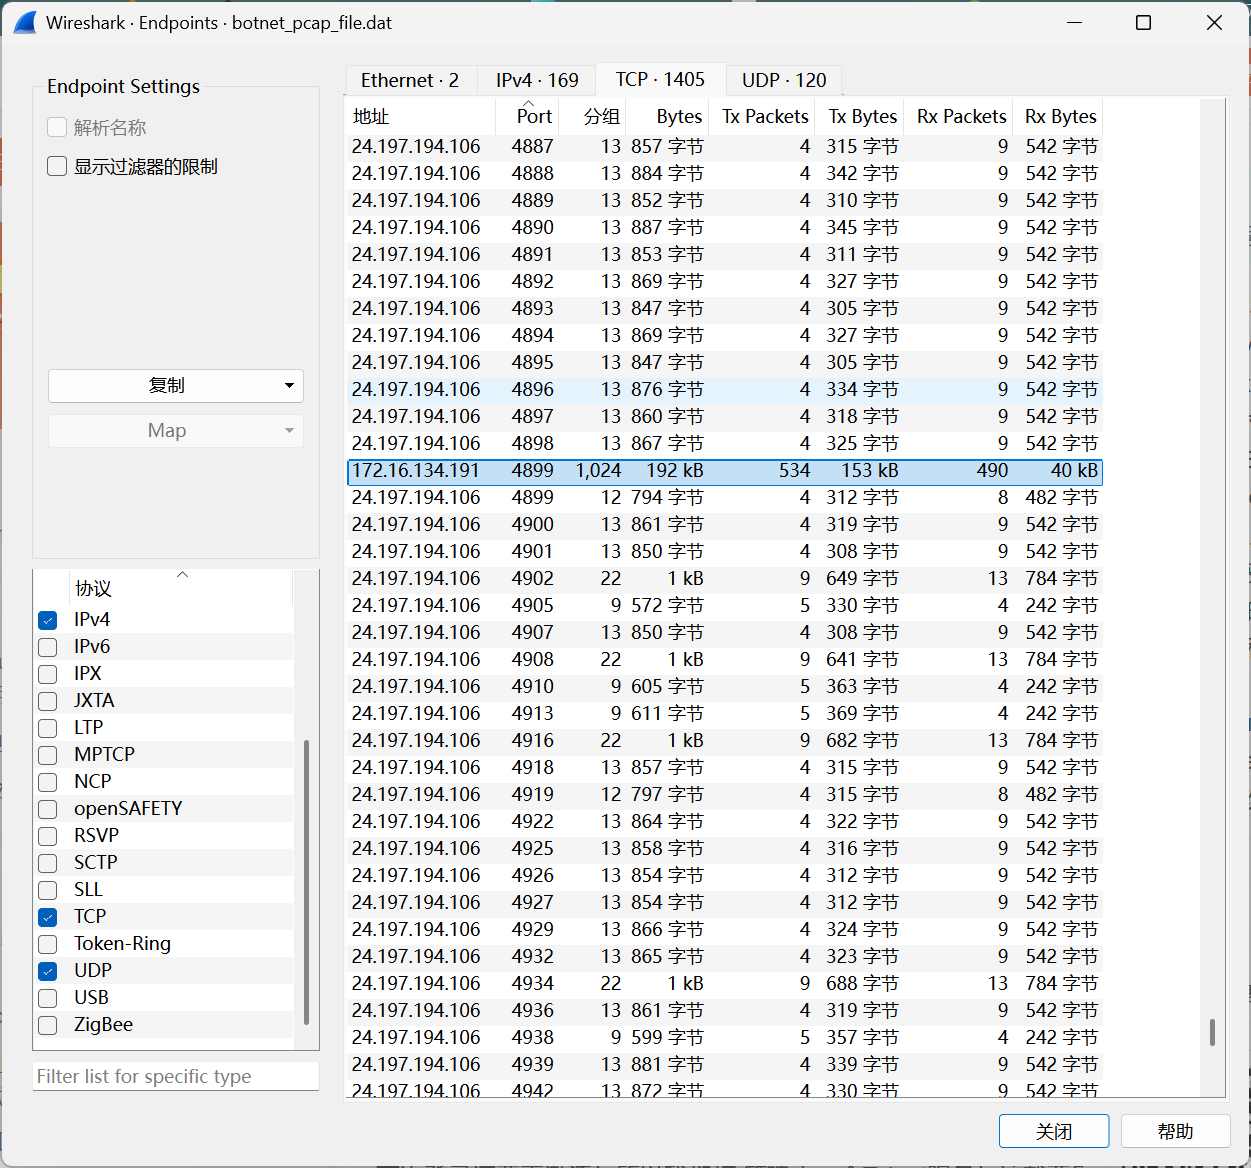Enable the IPv6 protocol checkbox
Screen dimensions: 1251x1168
(x=47, y=647)
